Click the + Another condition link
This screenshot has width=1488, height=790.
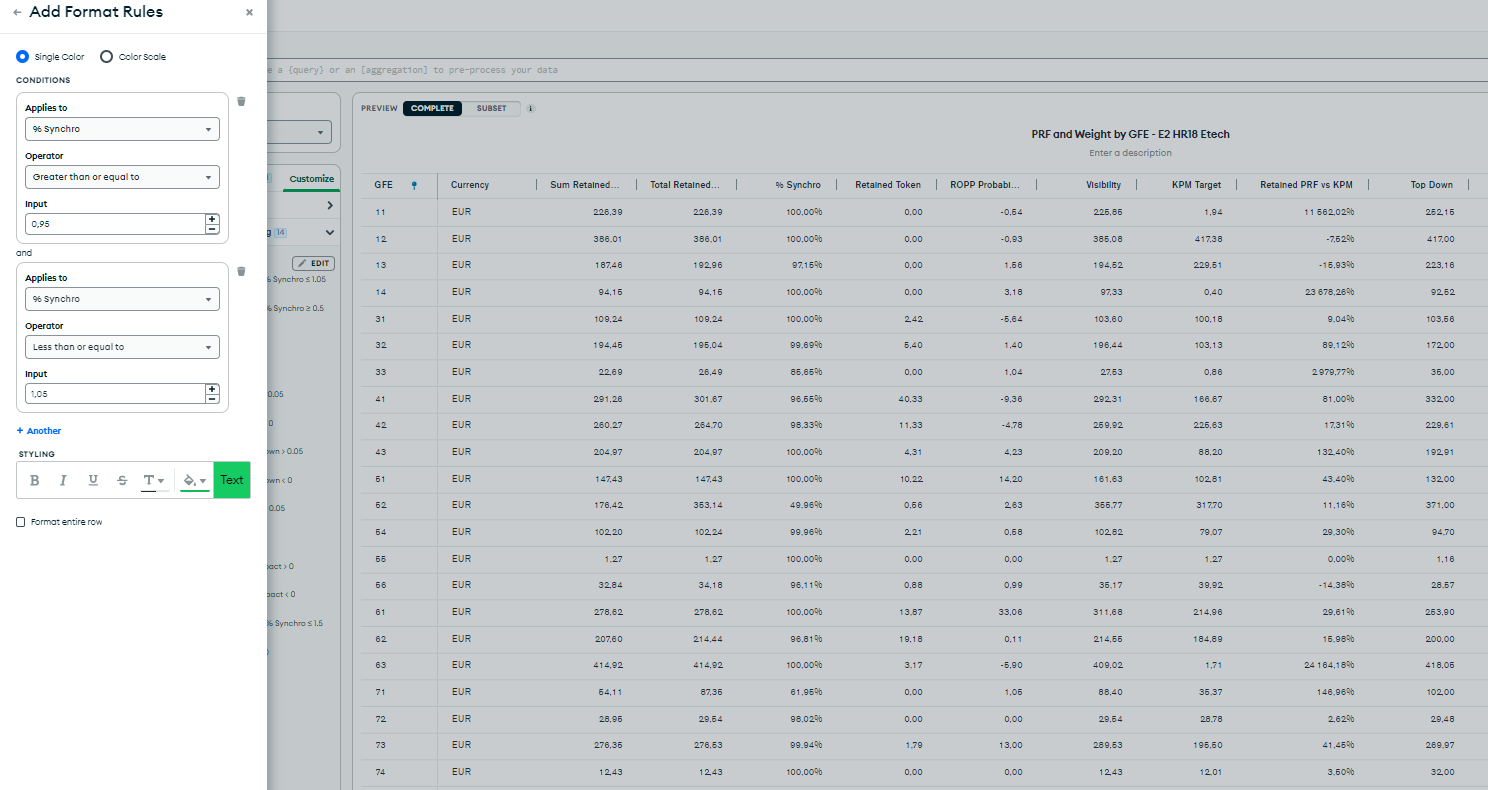(39, 431)
